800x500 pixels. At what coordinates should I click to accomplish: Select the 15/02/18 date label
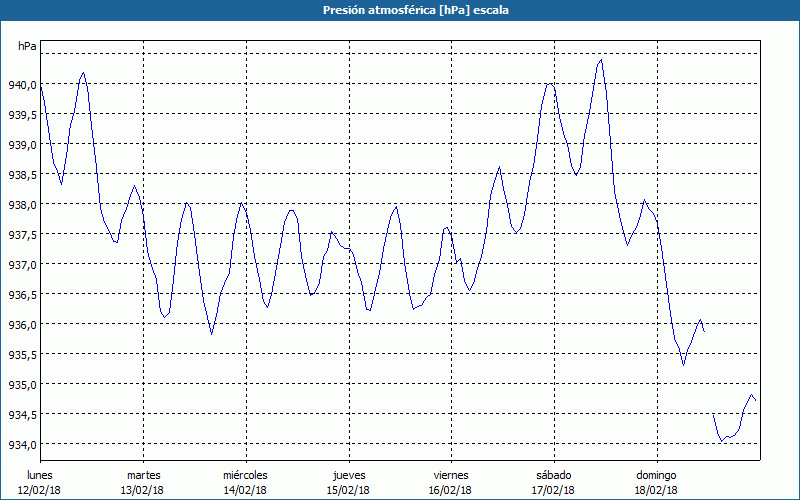348,490
